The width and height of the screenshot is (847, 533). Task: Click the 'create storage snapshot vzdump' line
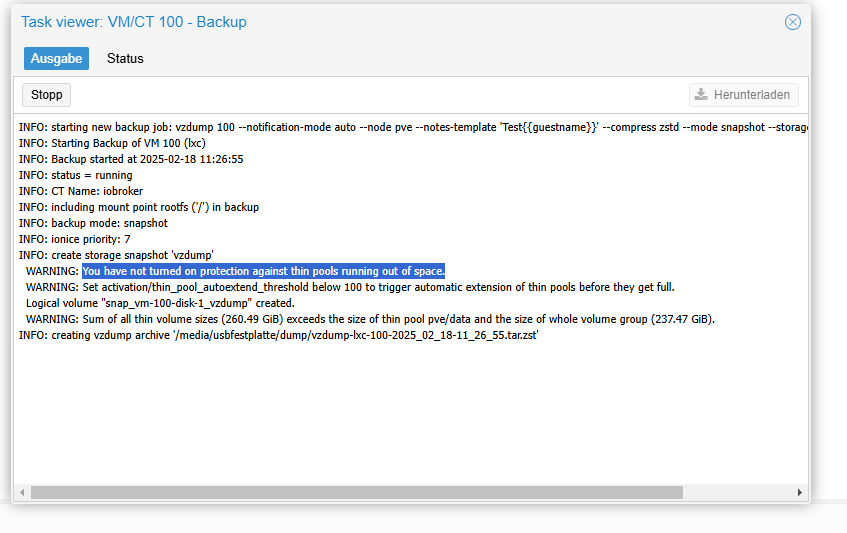coord(116,255)
